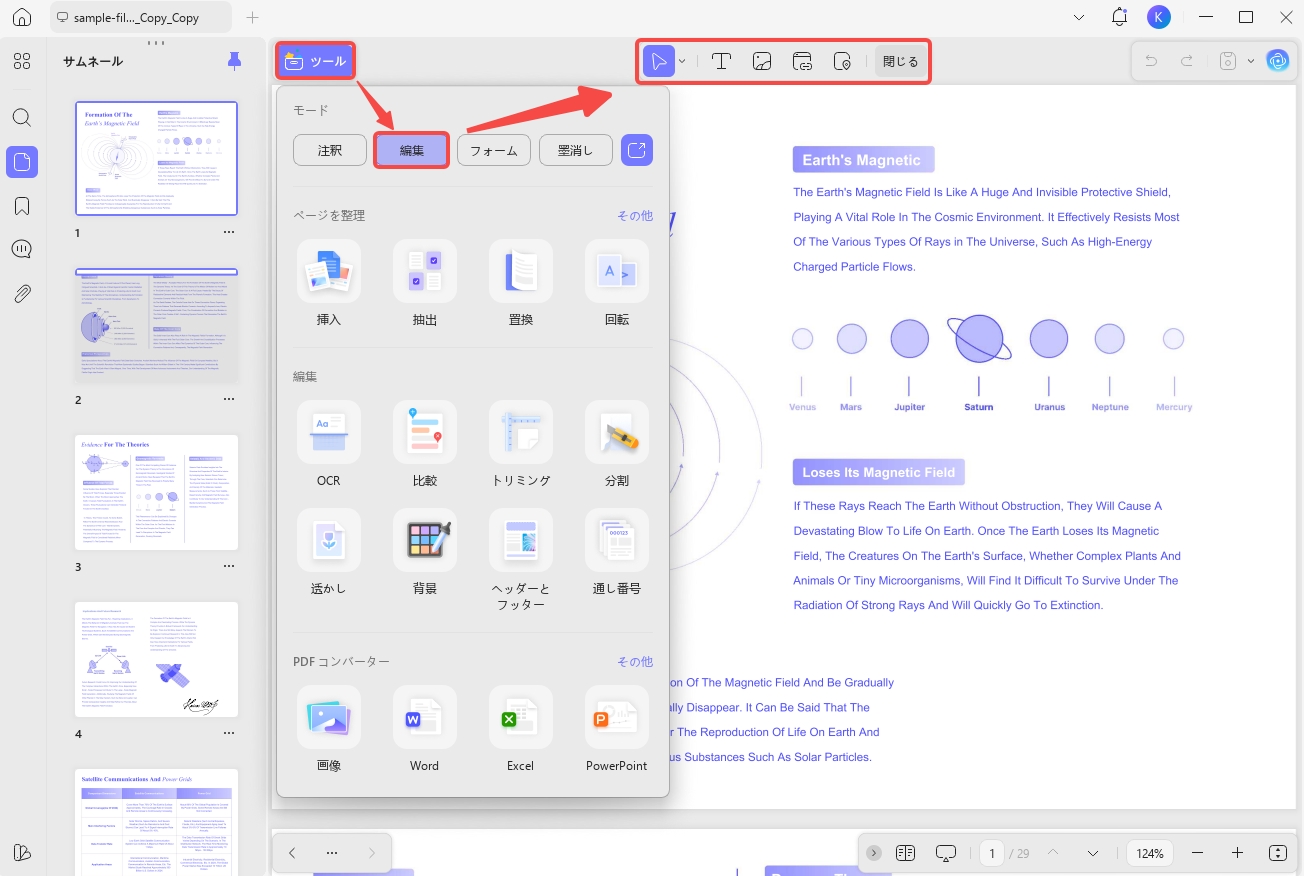Open the page layout view icon
The width and height of the screenshot is (1304, 876).
click(905, 853)
